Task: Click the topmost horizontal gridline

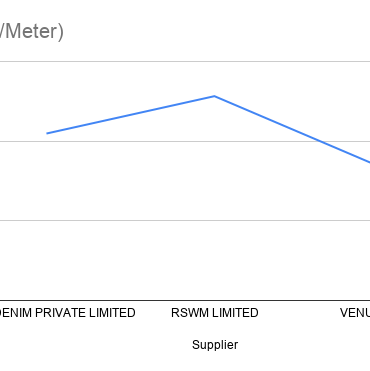Action: tap(185, 61)
